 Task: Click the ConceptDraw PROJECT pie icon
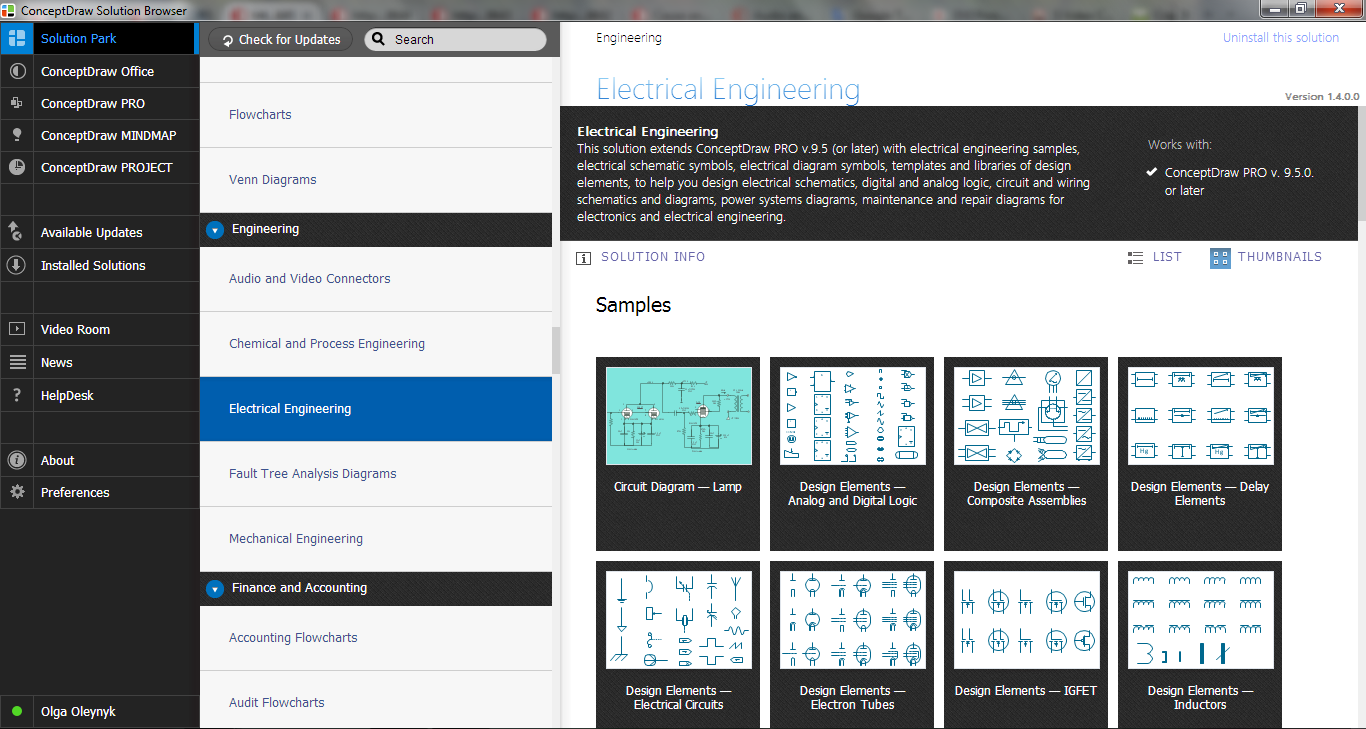click(x=16, y=167)
